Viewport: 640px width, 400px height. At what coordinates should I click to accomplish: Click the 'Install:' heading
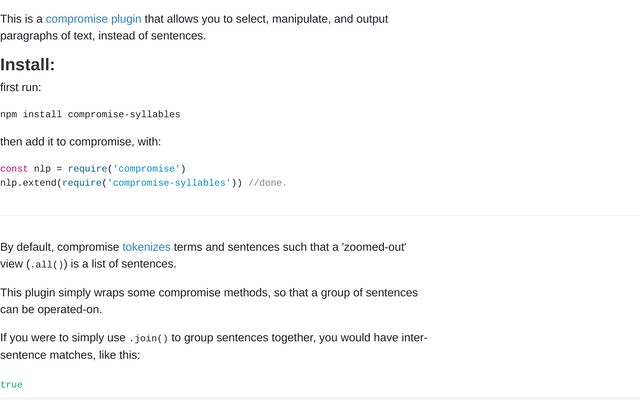pyautogui.click(x=27, y=64)
